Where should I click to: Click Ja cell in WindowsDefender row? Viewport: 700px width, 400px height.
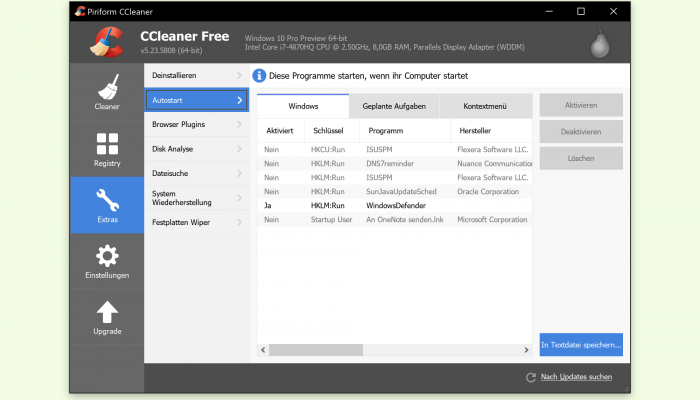click(x=267, y=205)
